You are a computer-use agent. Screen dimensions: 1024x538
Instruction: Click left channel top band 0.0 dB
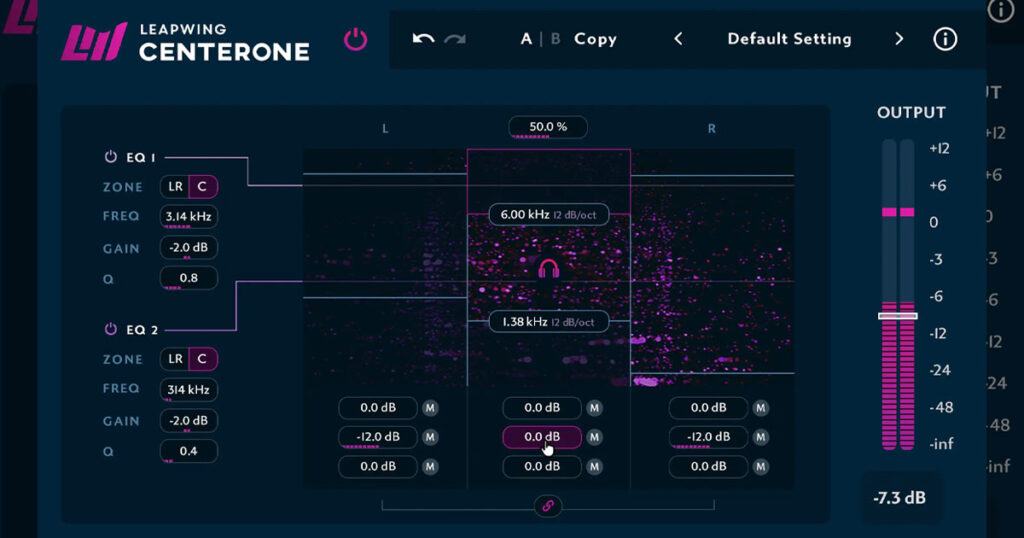coord(377,408)
